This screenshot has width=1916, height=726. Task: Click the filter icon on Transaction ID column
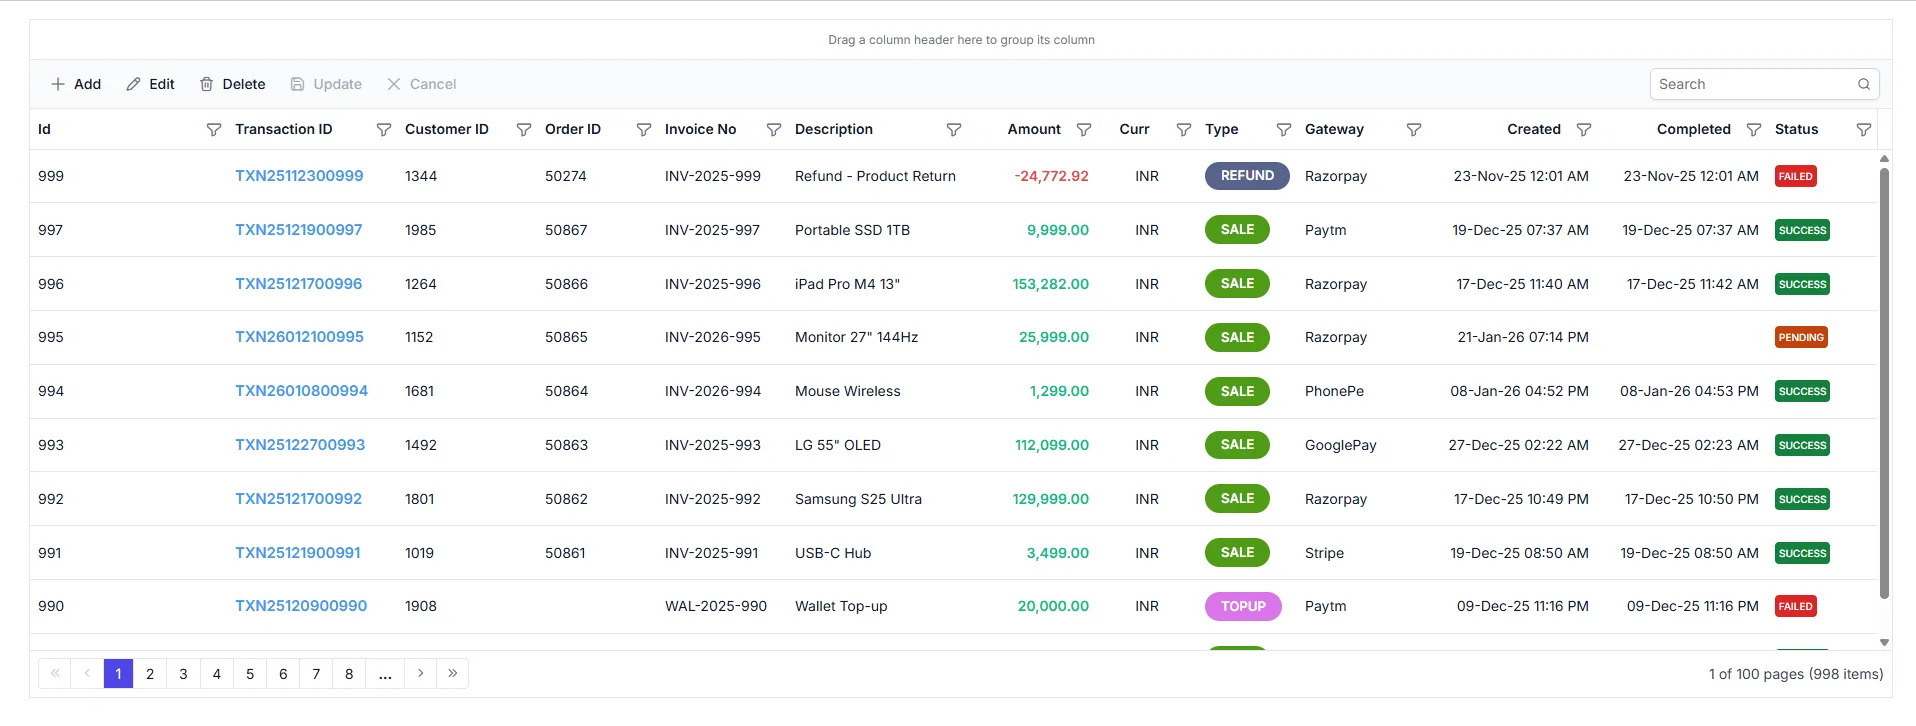383,130
